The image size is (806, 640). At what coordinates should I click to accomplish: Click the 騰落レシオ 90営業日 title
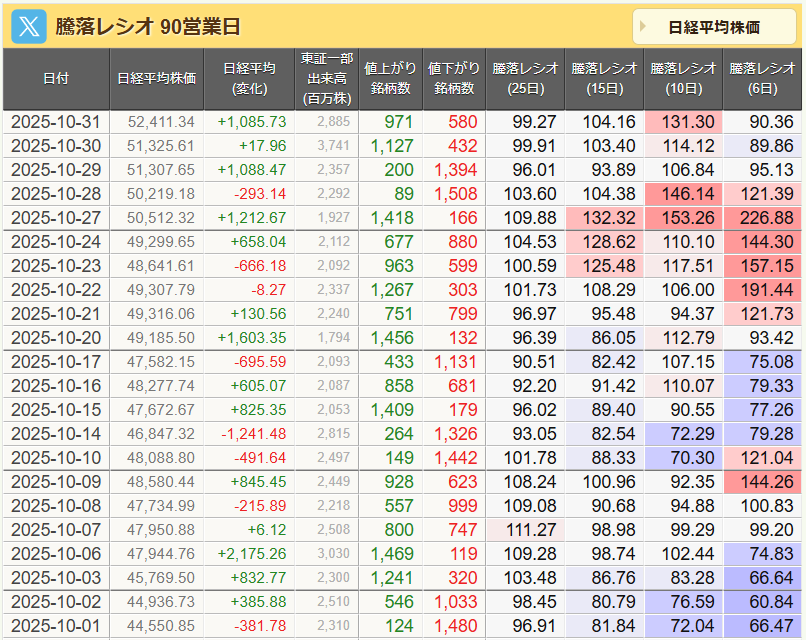147,27
